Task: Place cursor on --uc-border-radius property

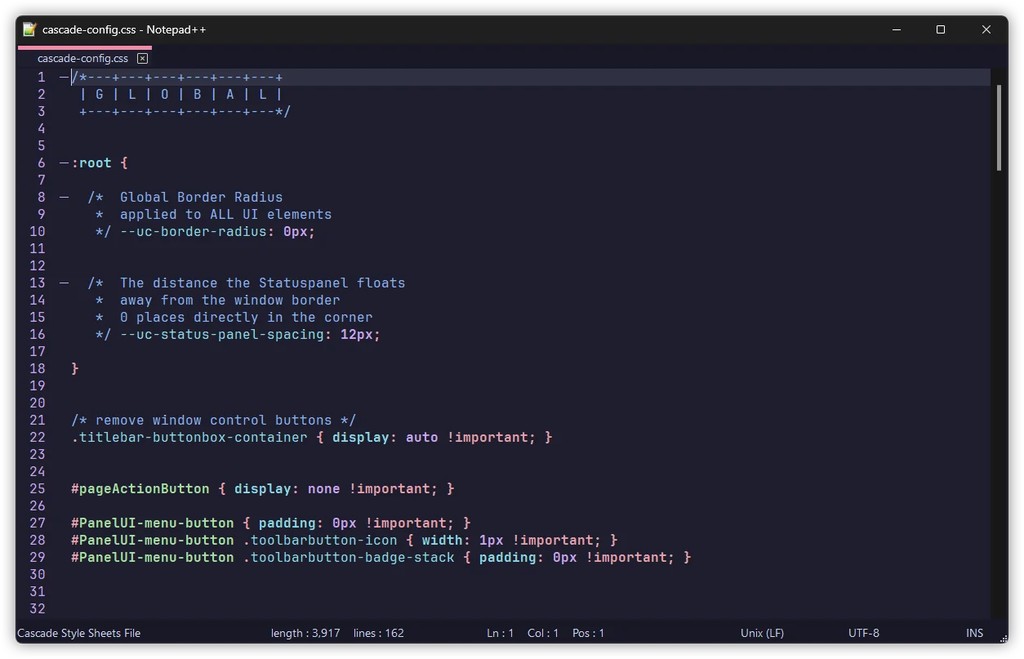Action: click(190, 231)
